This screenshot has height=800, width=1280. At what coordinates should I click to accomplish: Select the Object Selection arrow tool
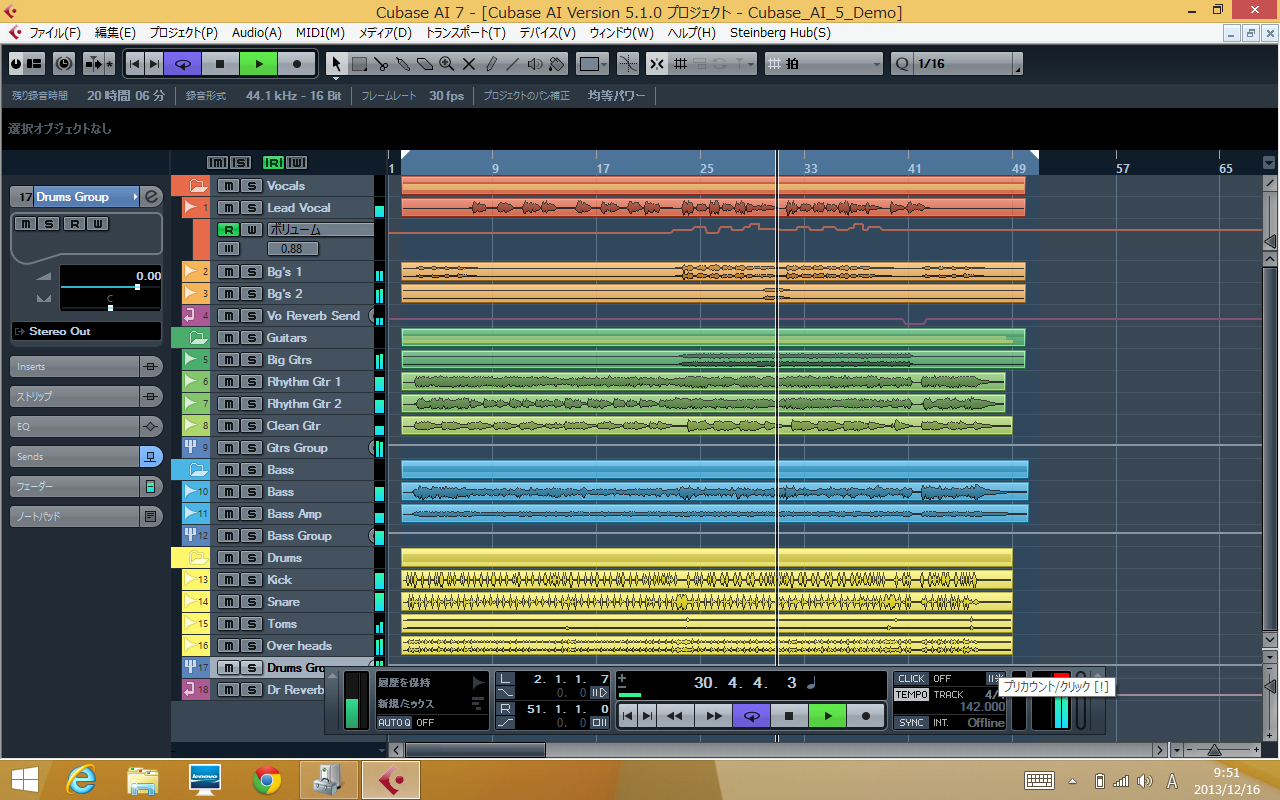pyautogui.click(x=337, y=64)
